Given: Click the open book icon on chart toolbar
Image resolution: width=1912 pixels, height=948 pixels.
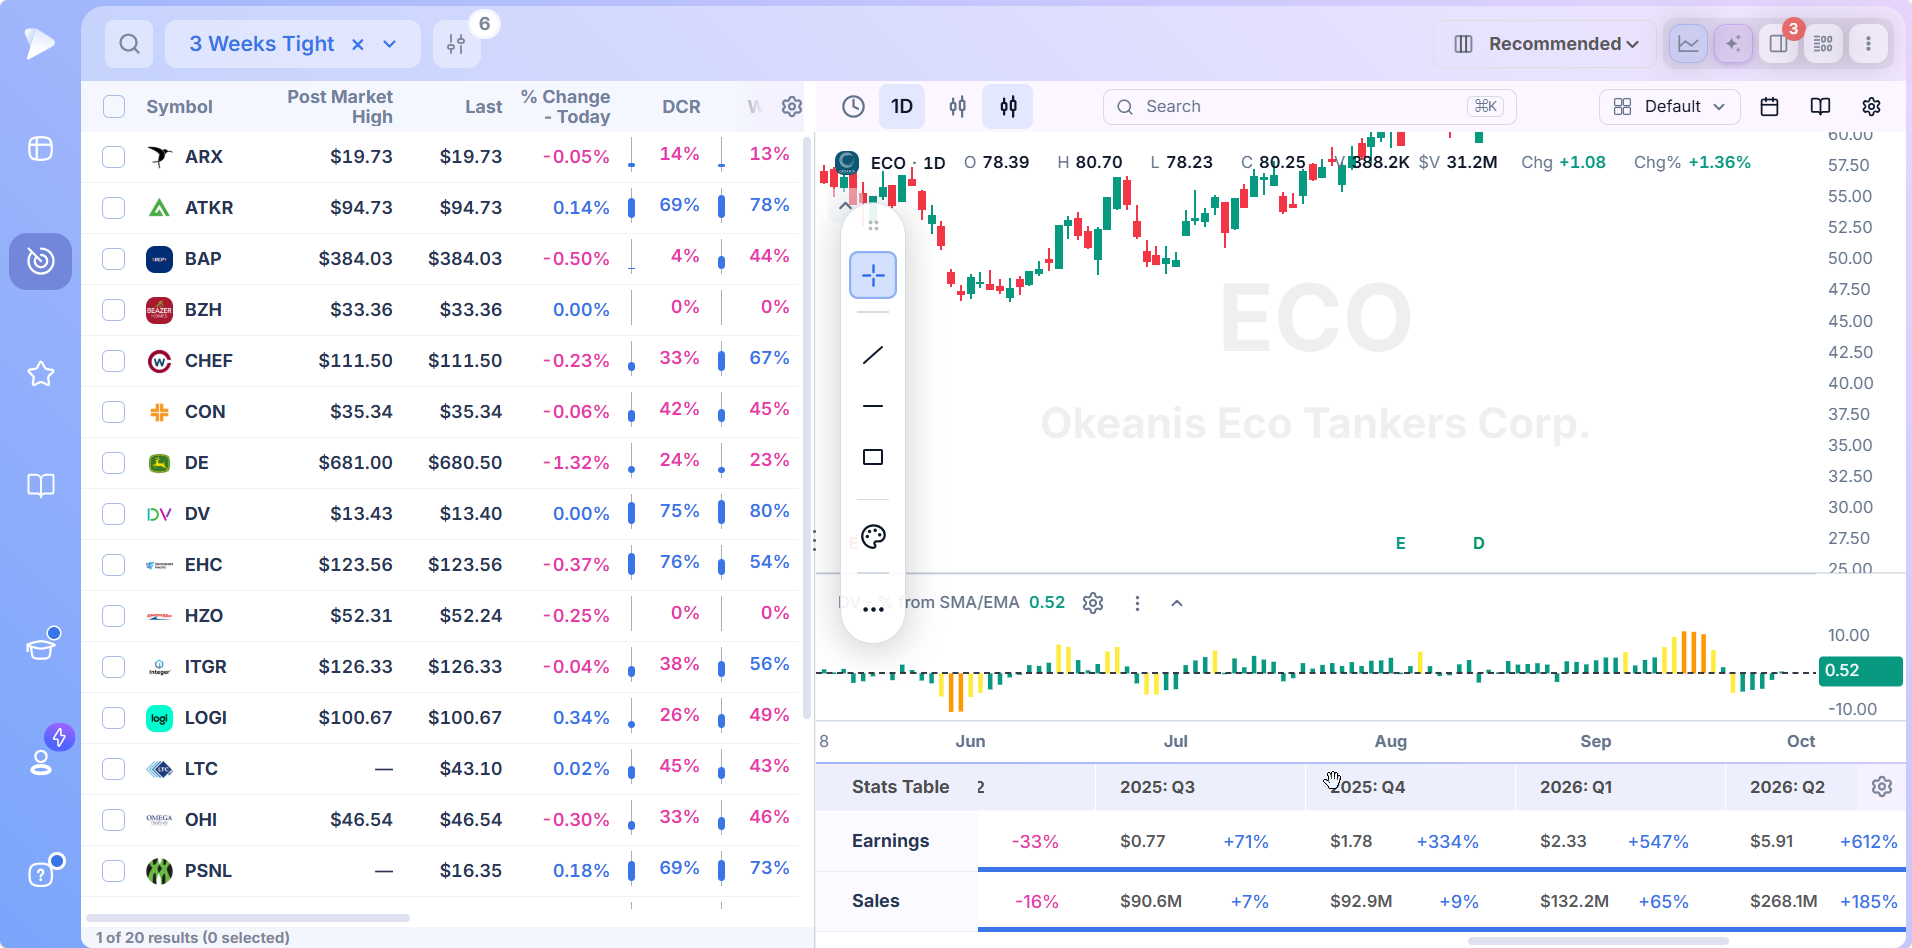Looking at the screenshot, I should 1820,106.
